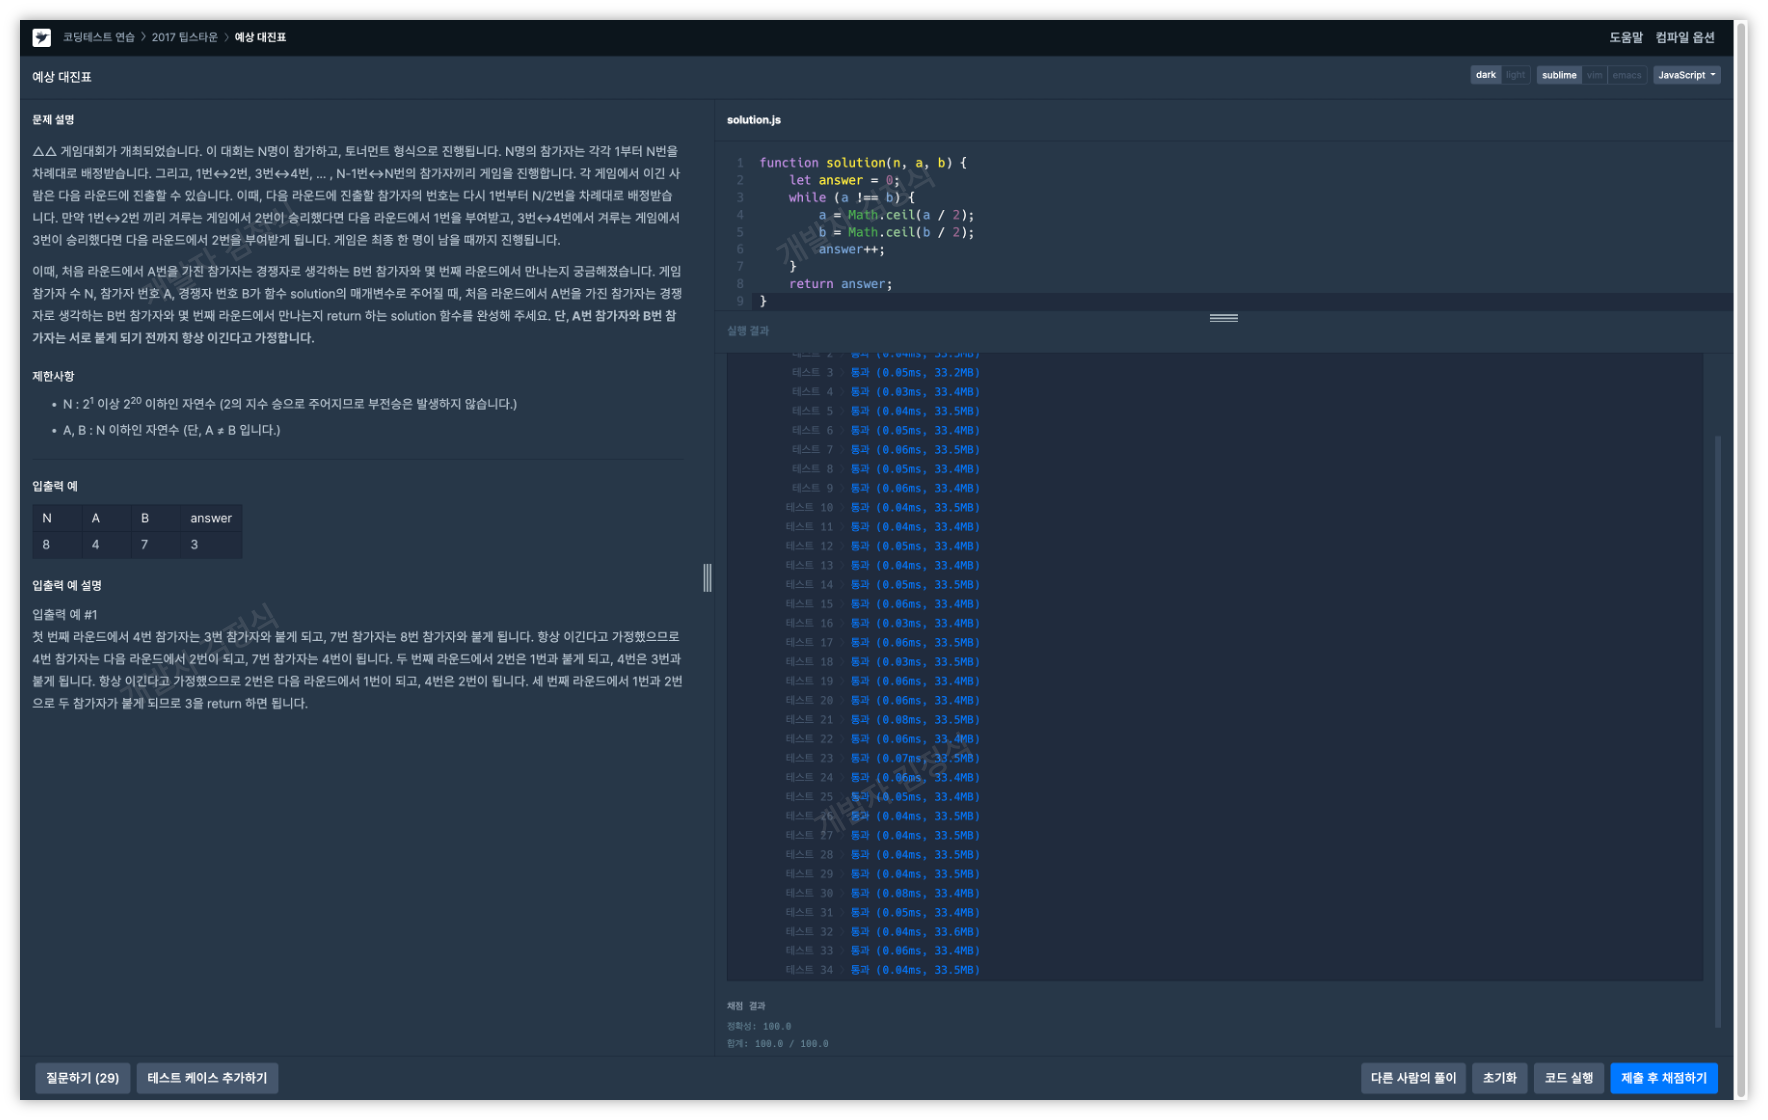
Task: Open the JavaScript language dropdown
Action: [x=1686, y=75]
